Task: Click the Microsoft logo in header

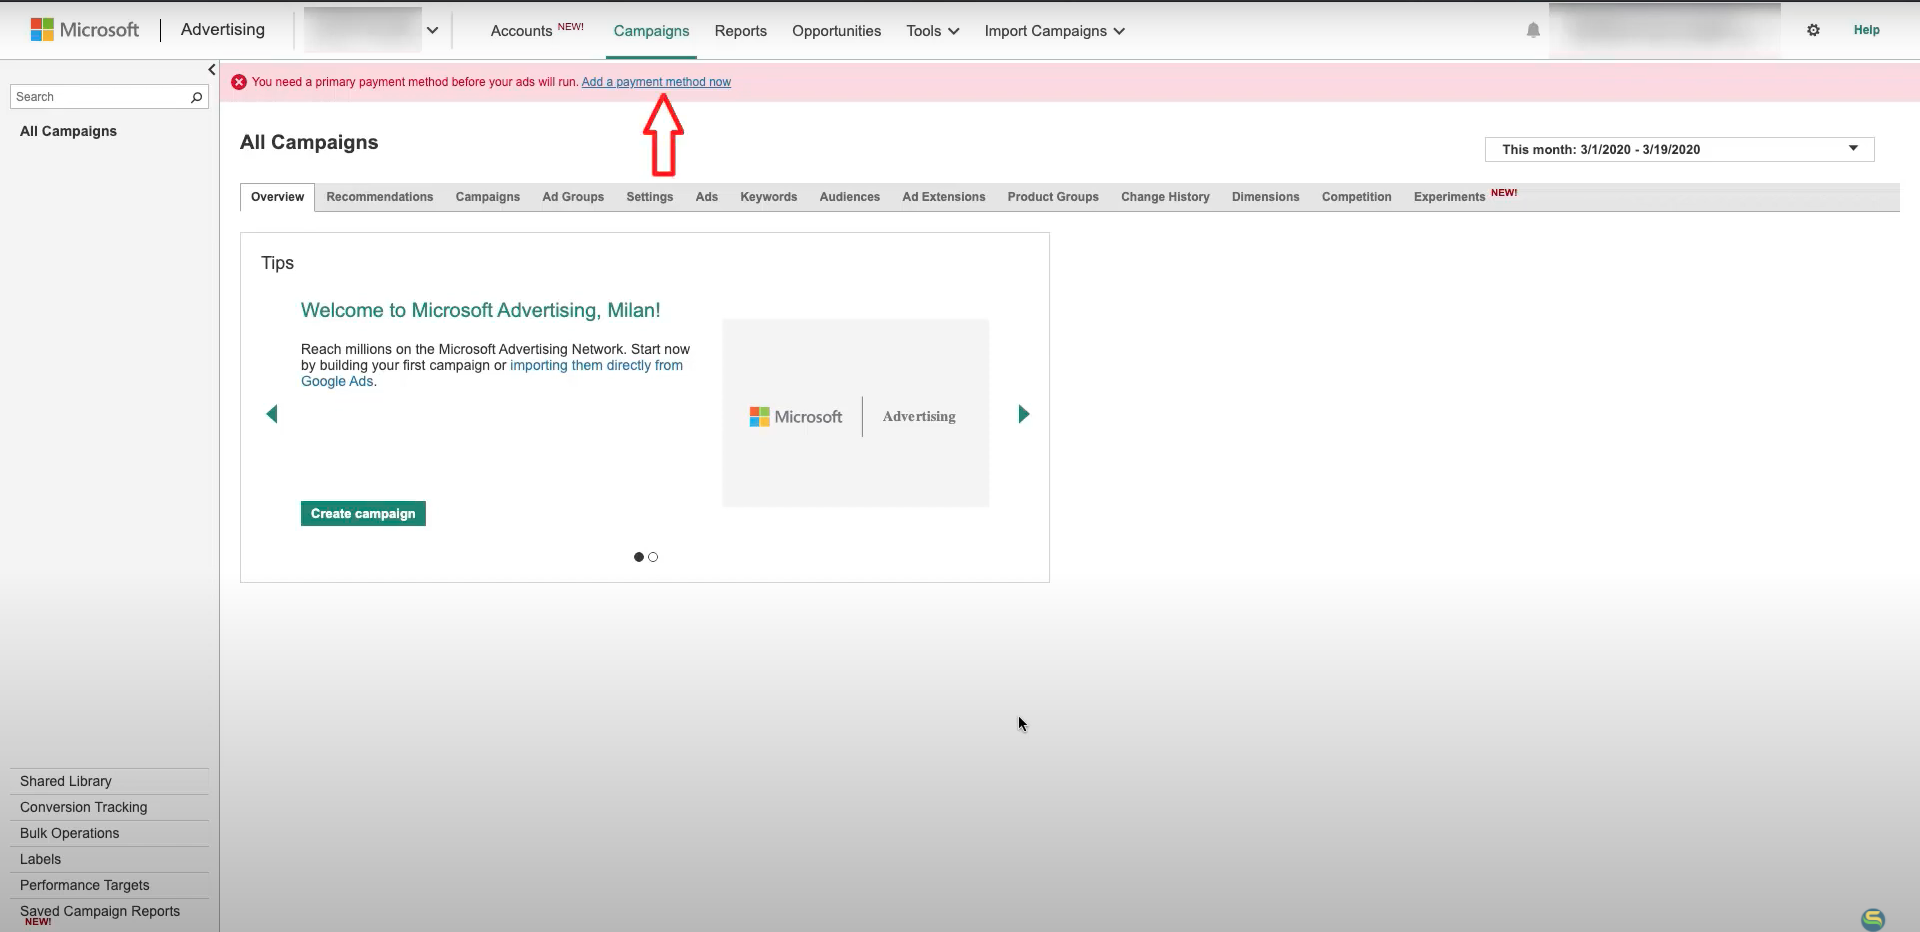Action: (85, 30)
